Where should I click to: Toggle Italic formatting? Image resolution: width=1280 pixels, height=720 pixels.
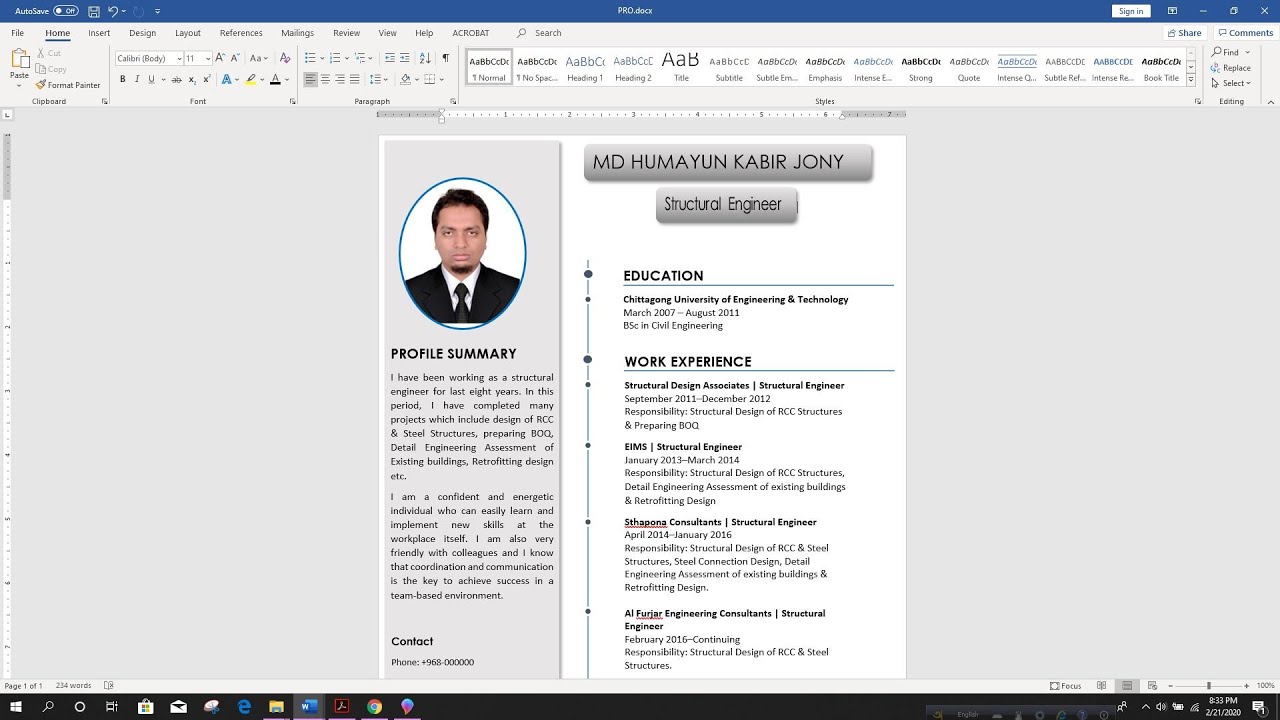[137, 79]
